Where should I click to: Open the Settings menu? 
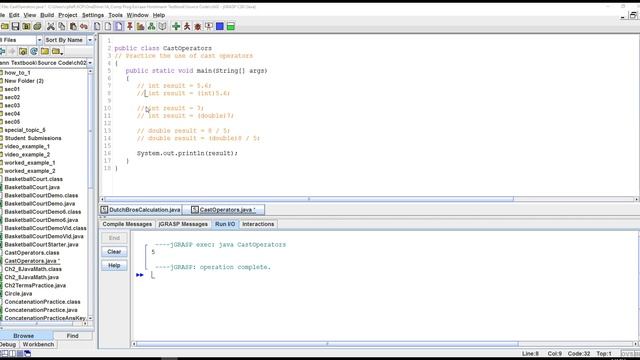click(93, 15)
